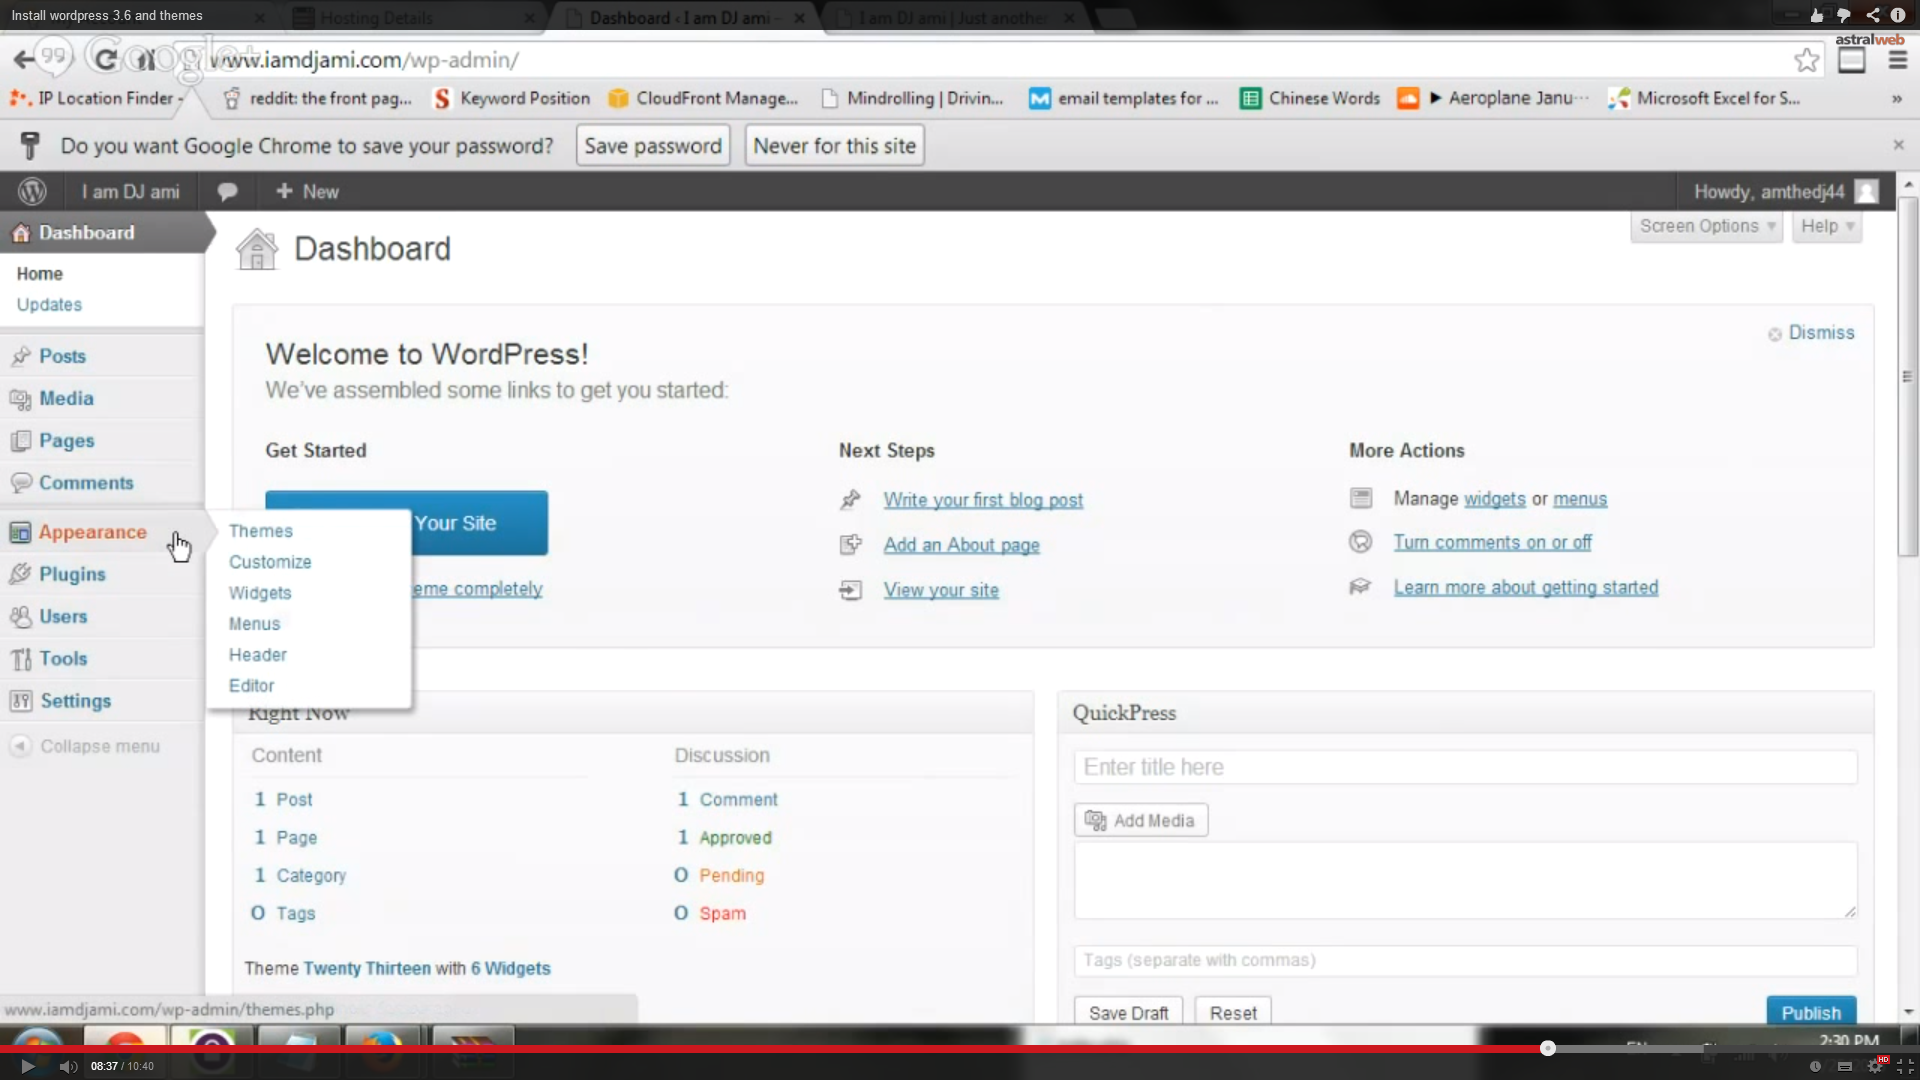
Task: Click the browser back arrow
Action: [x=23, y=59]
